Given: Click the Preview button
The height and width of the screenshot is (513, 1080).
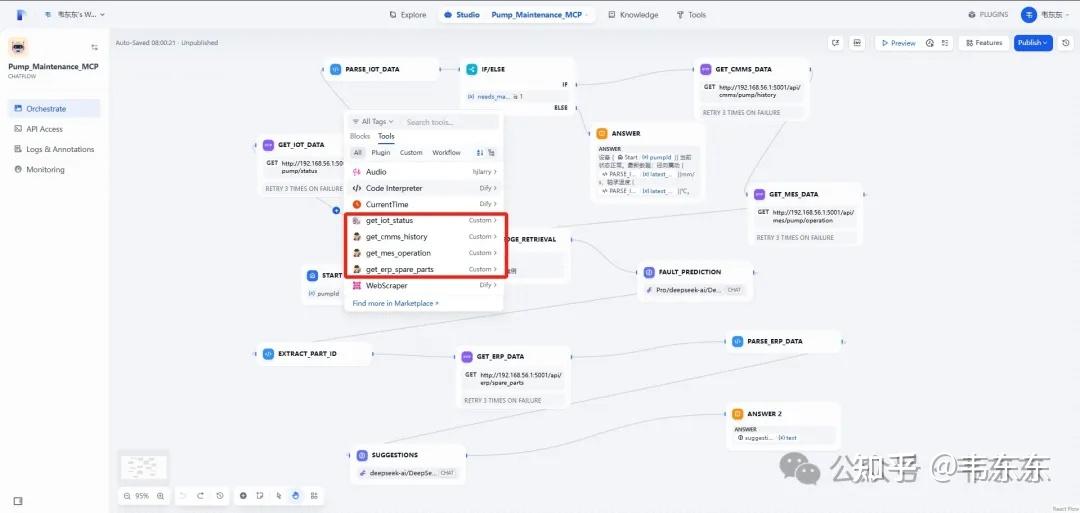Looking at the screenshot, I should tap(899, 43).
